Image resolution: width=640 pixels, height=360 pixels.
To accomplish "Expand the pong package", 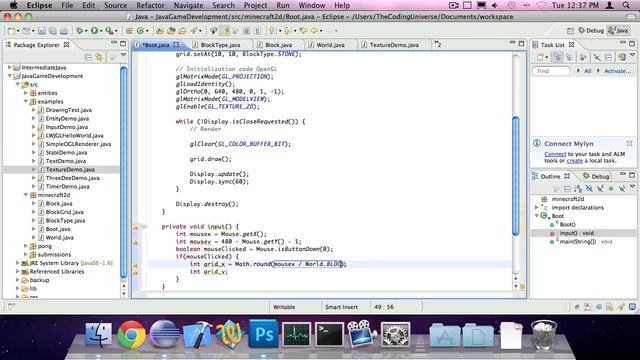I will tap(26, 246).
